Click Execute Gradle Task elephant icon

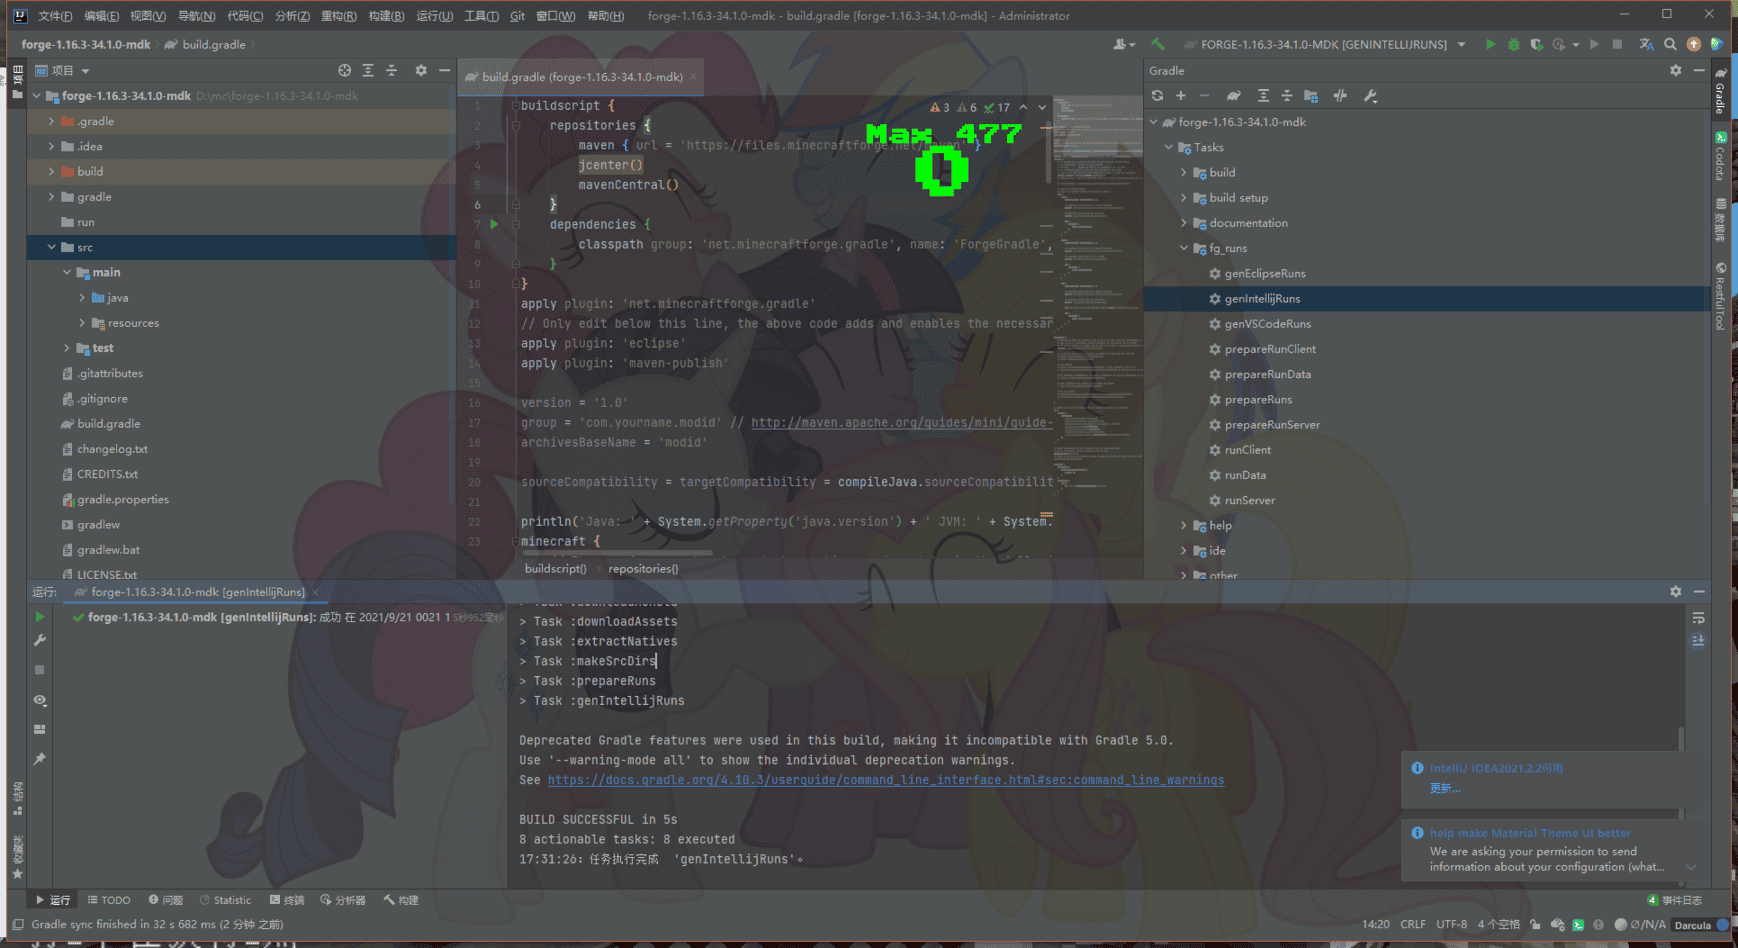[x=1234, y=96]
